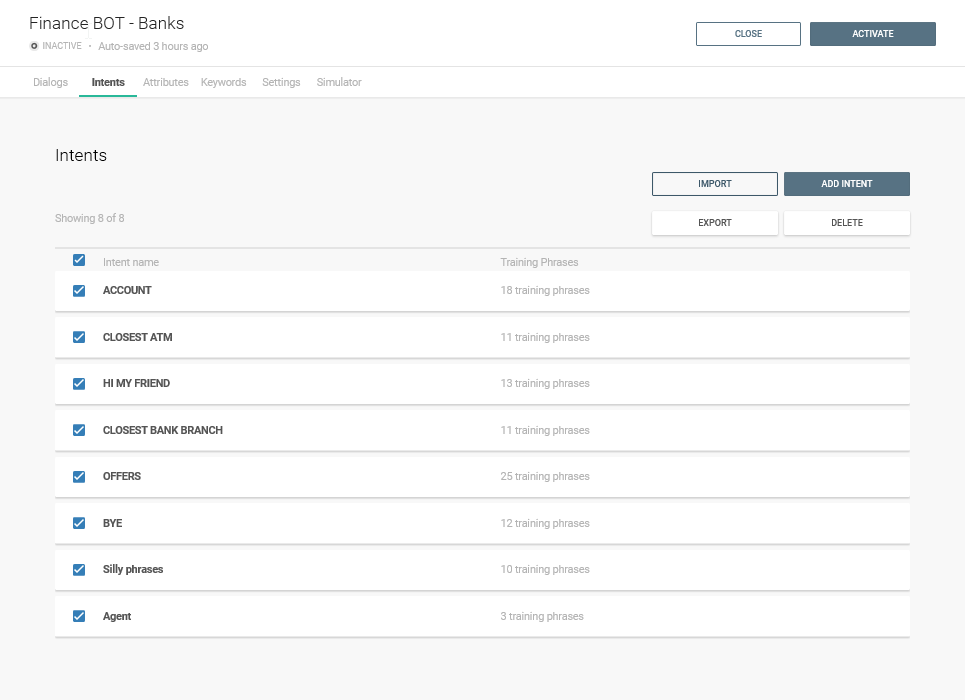Export the selected intents
Screen dimensions: 965x700
pyautogui.click(x=714, y=223)
